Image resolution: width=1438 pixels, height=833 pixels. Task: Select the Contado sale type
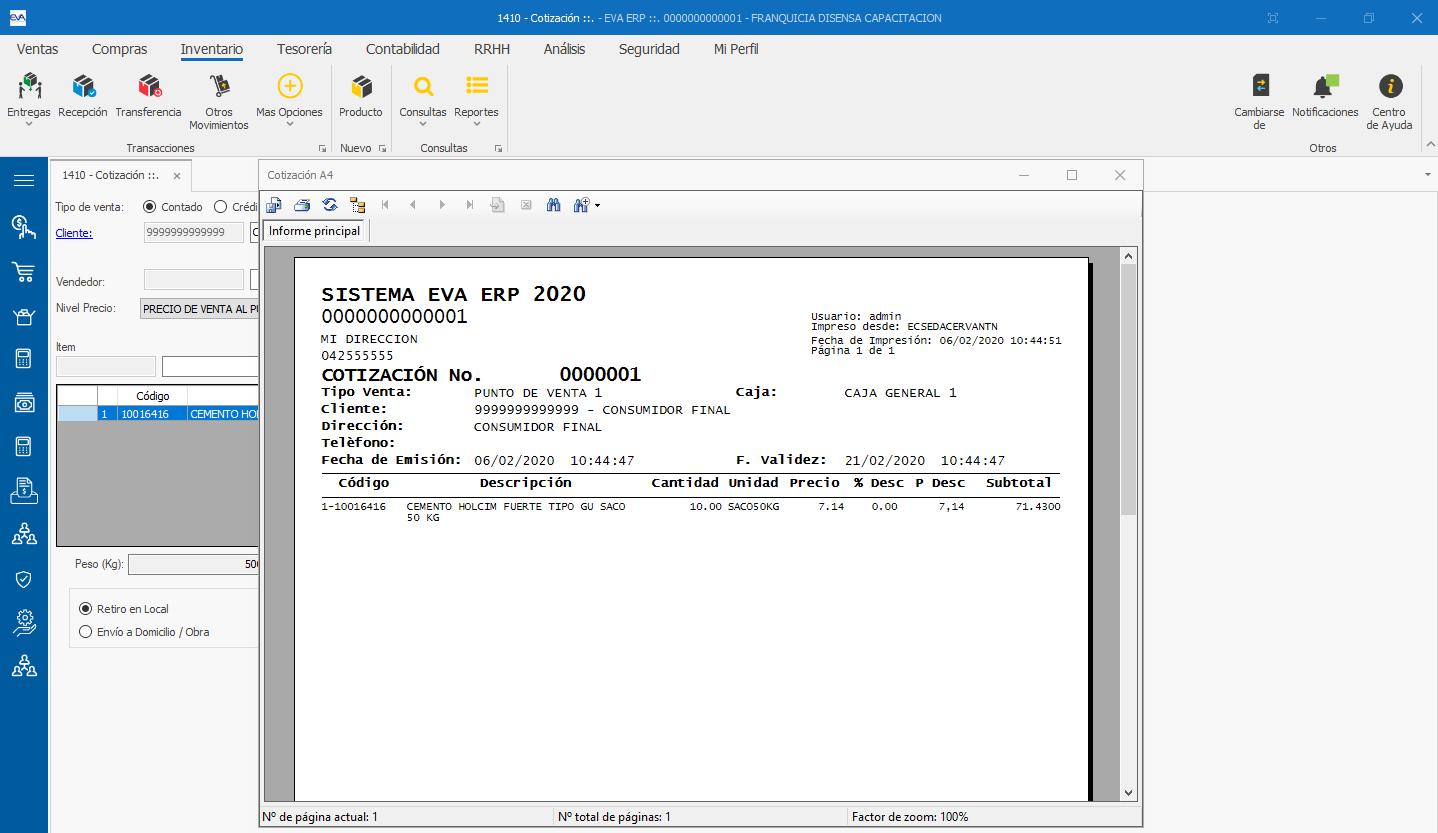[x=150, y=207]
